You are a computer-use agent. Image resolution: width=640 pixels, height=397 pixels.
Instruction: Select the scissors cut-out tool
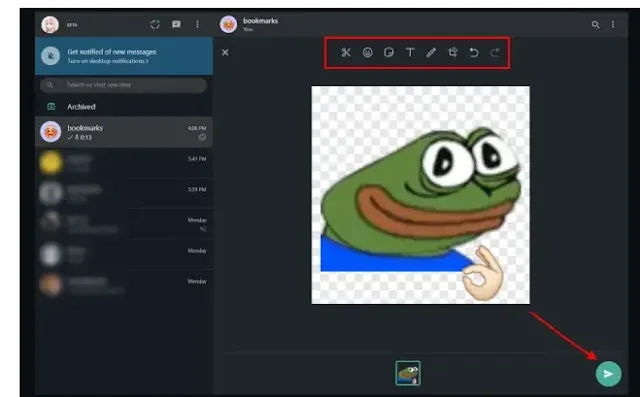(x=346, y=52)
